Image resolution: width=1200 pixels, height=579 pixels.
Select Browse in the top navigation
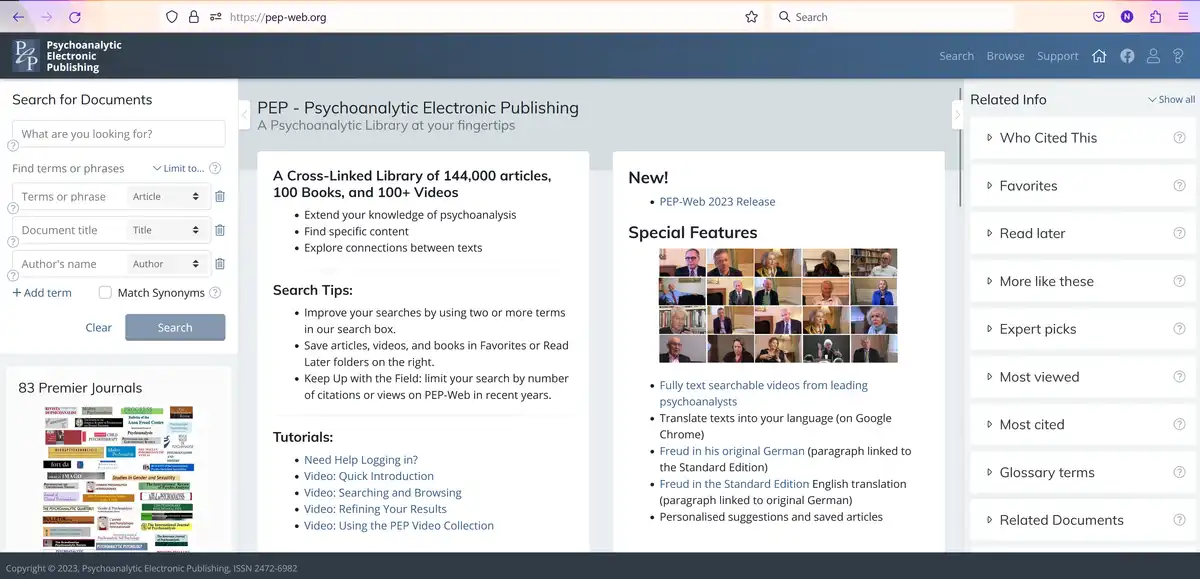(x=1005, y=56)
